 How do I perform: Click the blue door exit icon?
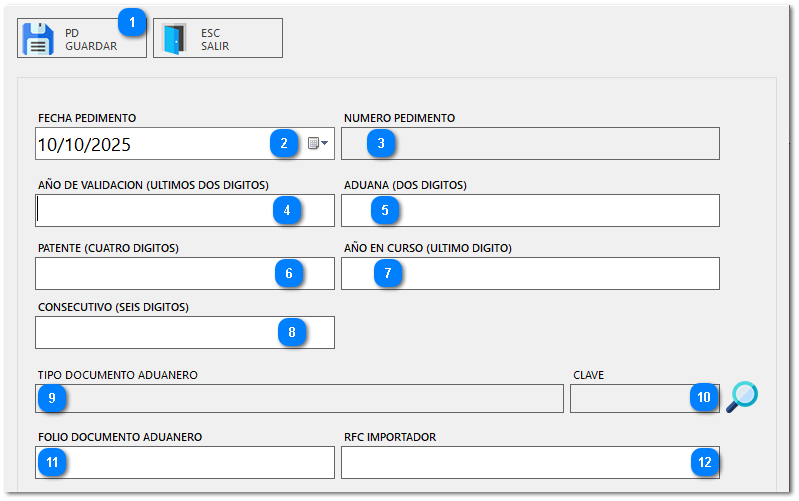(x=174, y=39)
